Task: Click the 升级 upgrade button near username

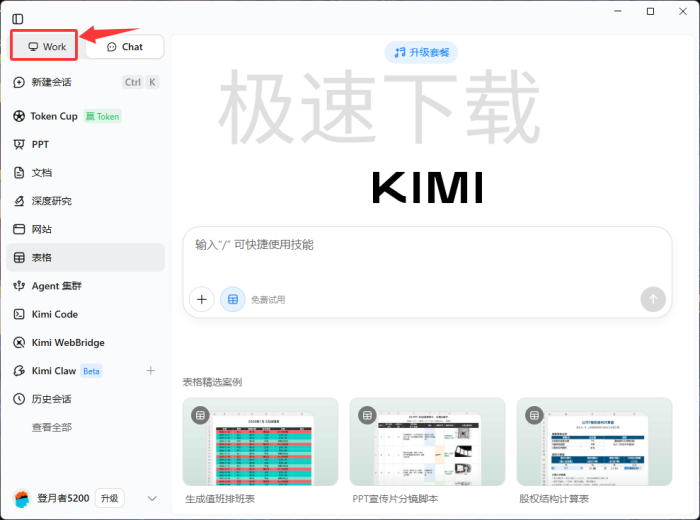Action: [109, 498]
